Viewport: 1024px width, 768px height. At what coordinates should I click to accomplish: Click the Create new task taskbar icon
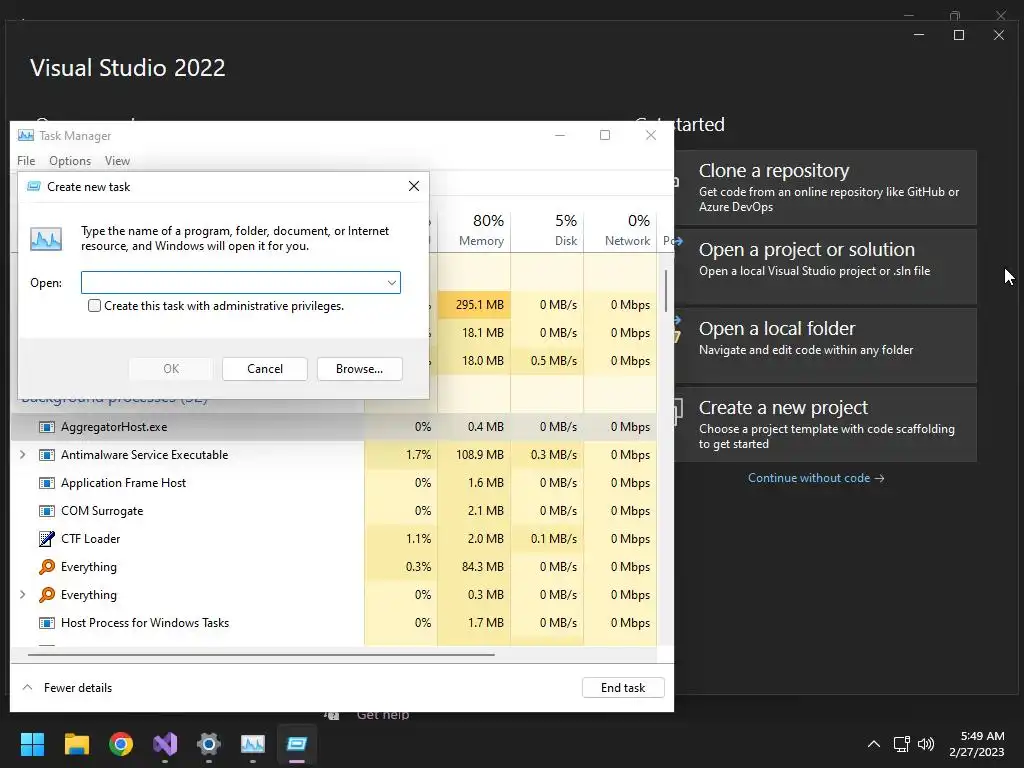coord(296,744)
